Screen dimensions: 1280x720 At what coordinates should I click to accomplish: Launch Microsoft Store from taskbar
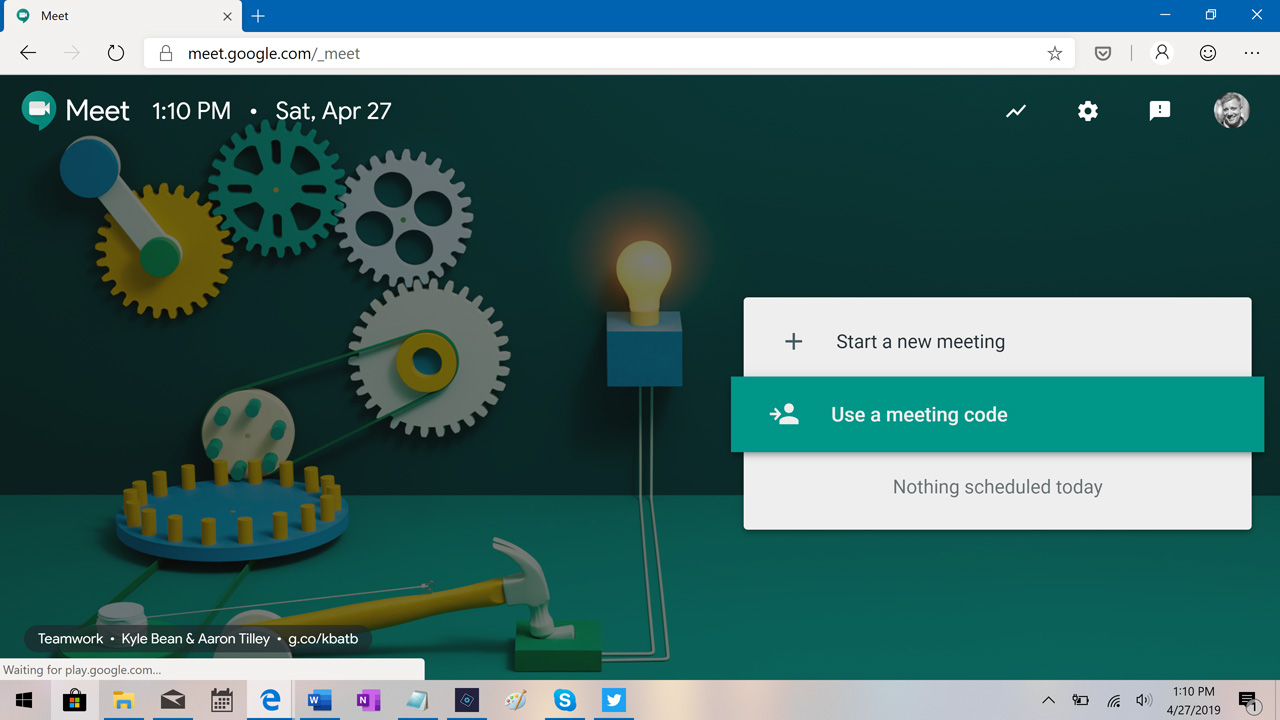[x=74, y=701]
